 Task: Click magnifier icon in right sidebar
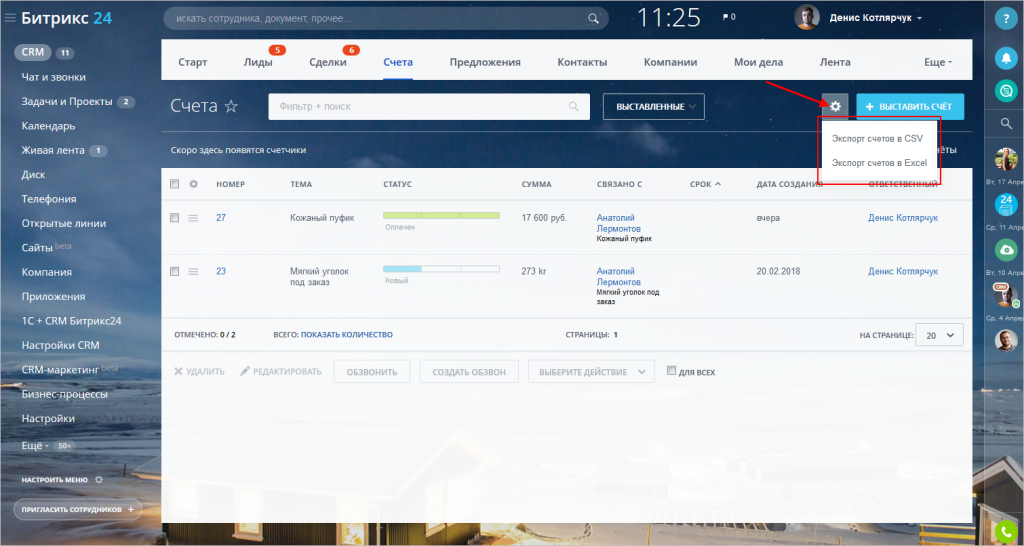1006,123
